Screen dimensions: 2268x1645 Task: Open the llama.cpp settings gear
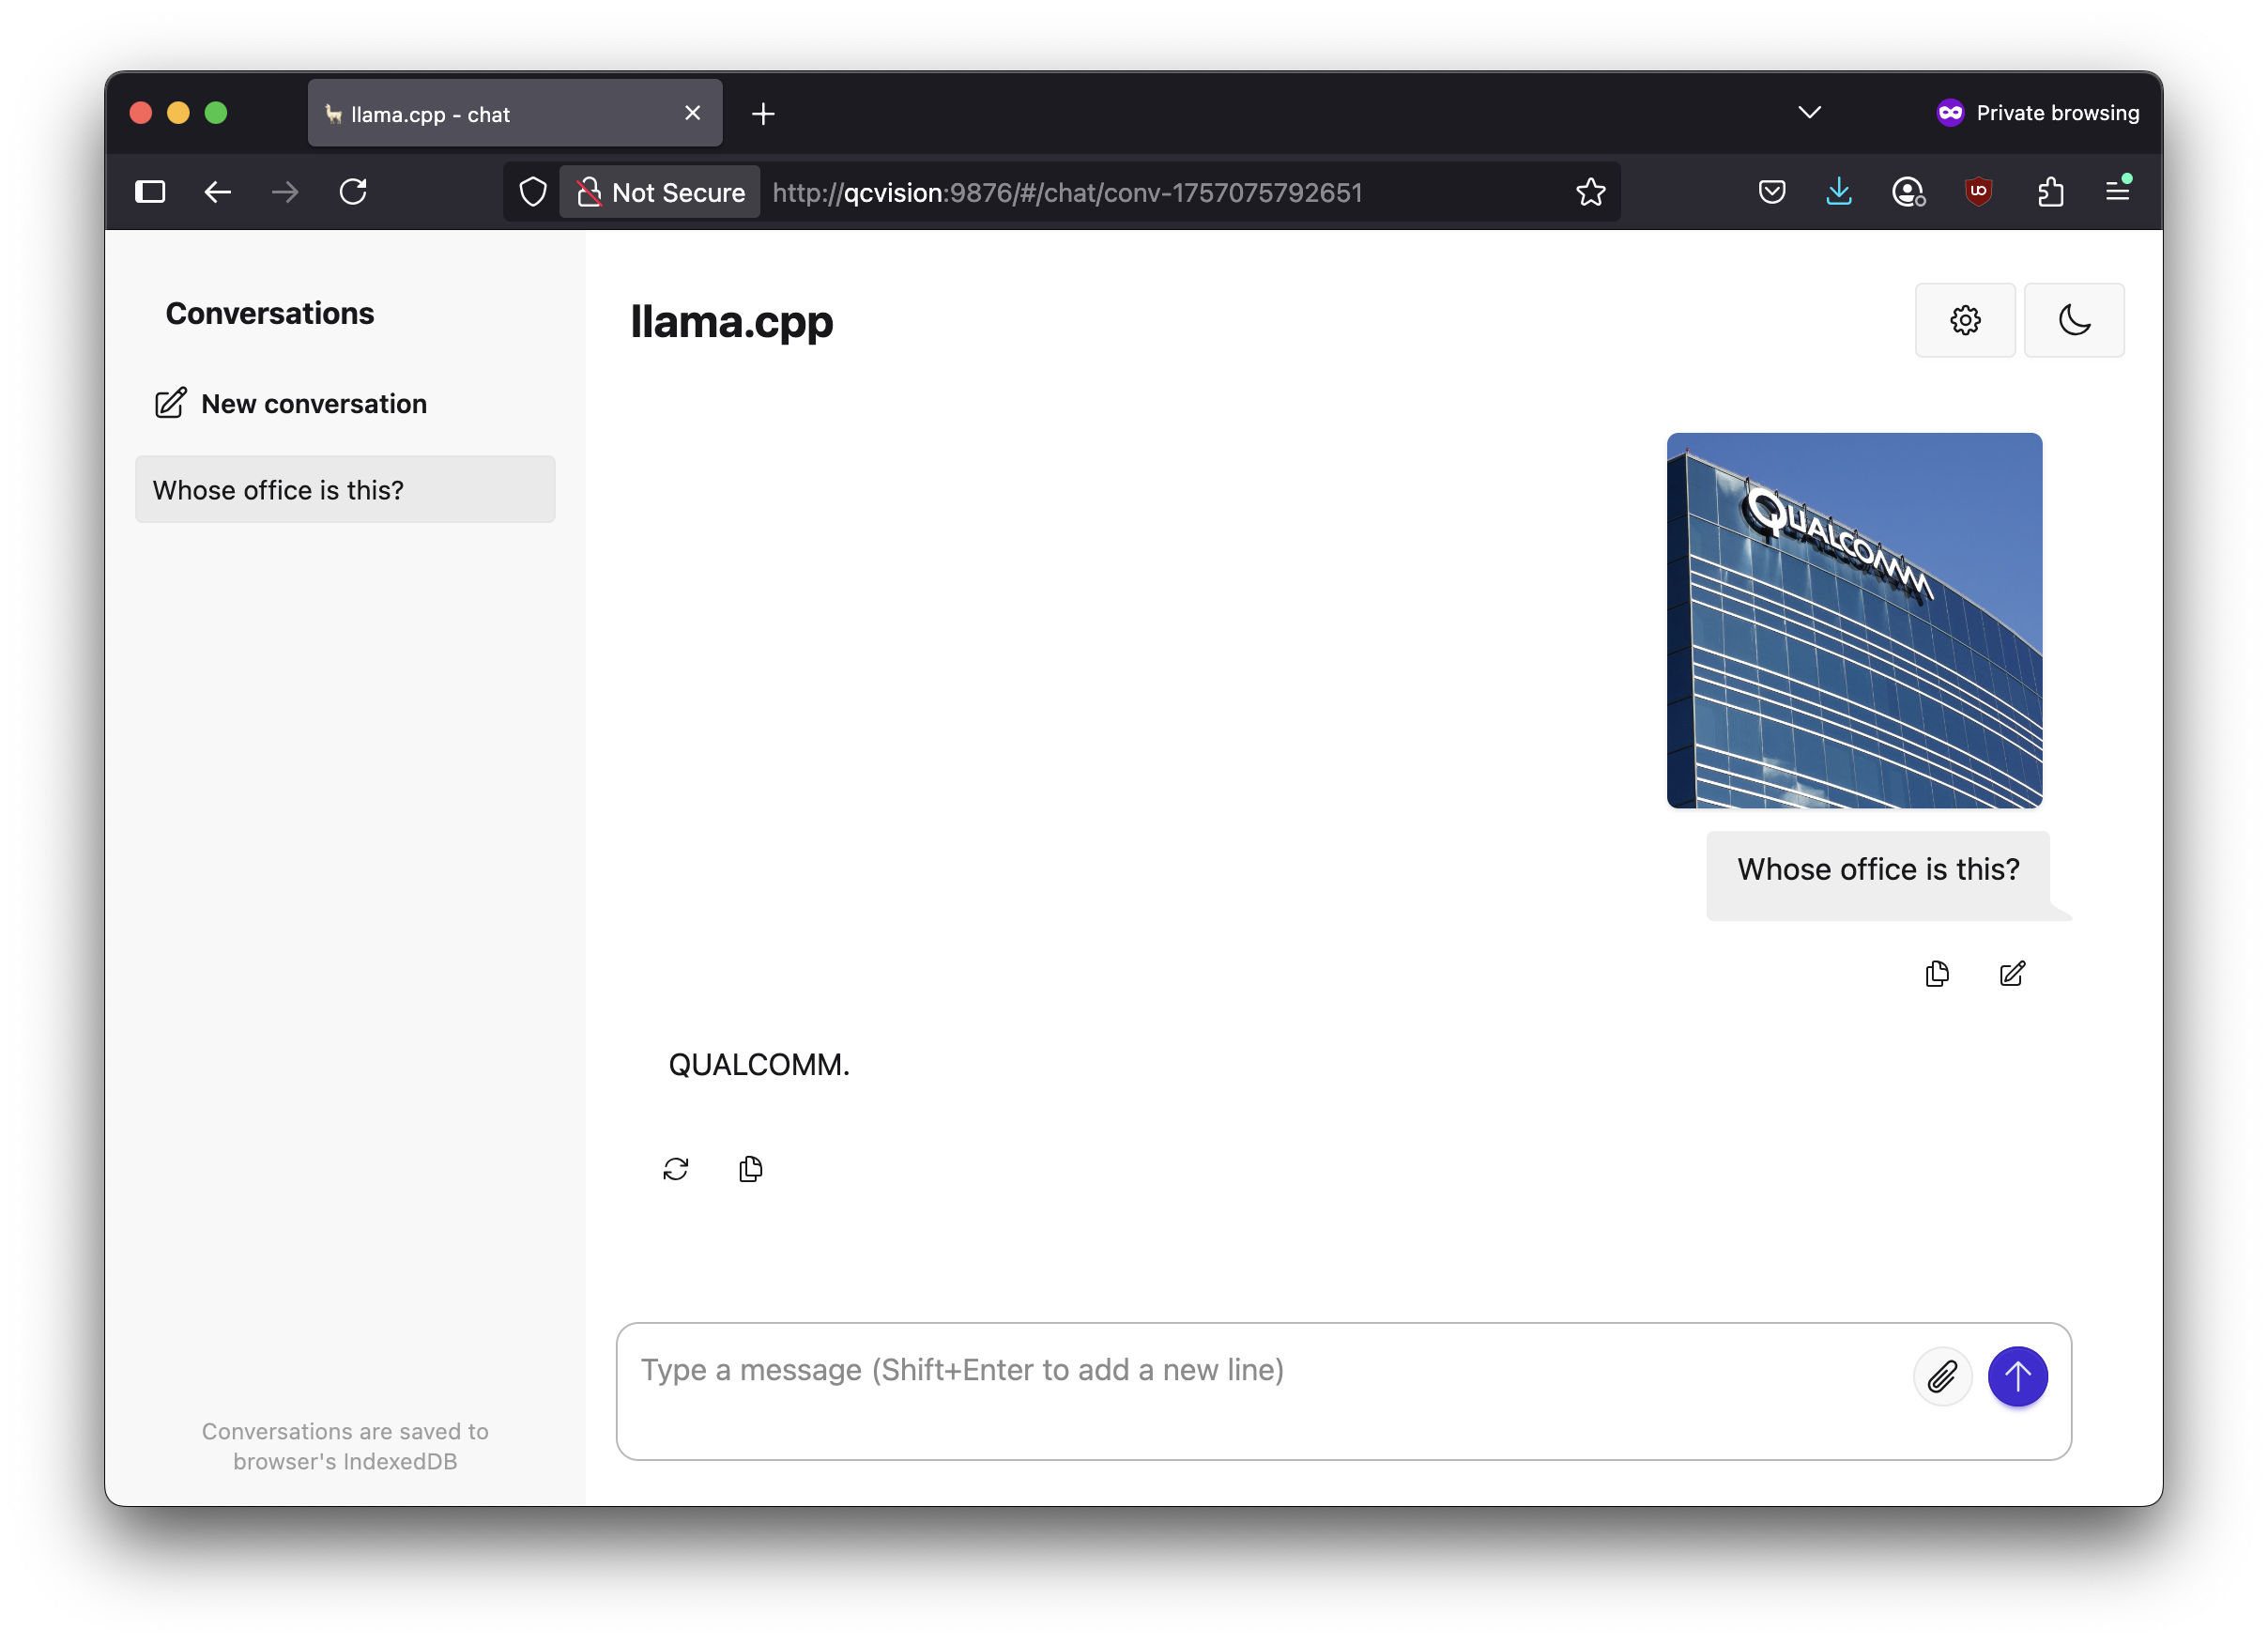coord(1964,320)
